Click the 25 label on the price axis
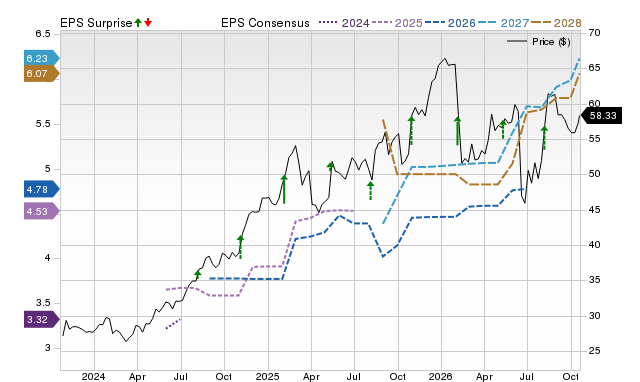640x382 pixels. (x=594, y=351)
